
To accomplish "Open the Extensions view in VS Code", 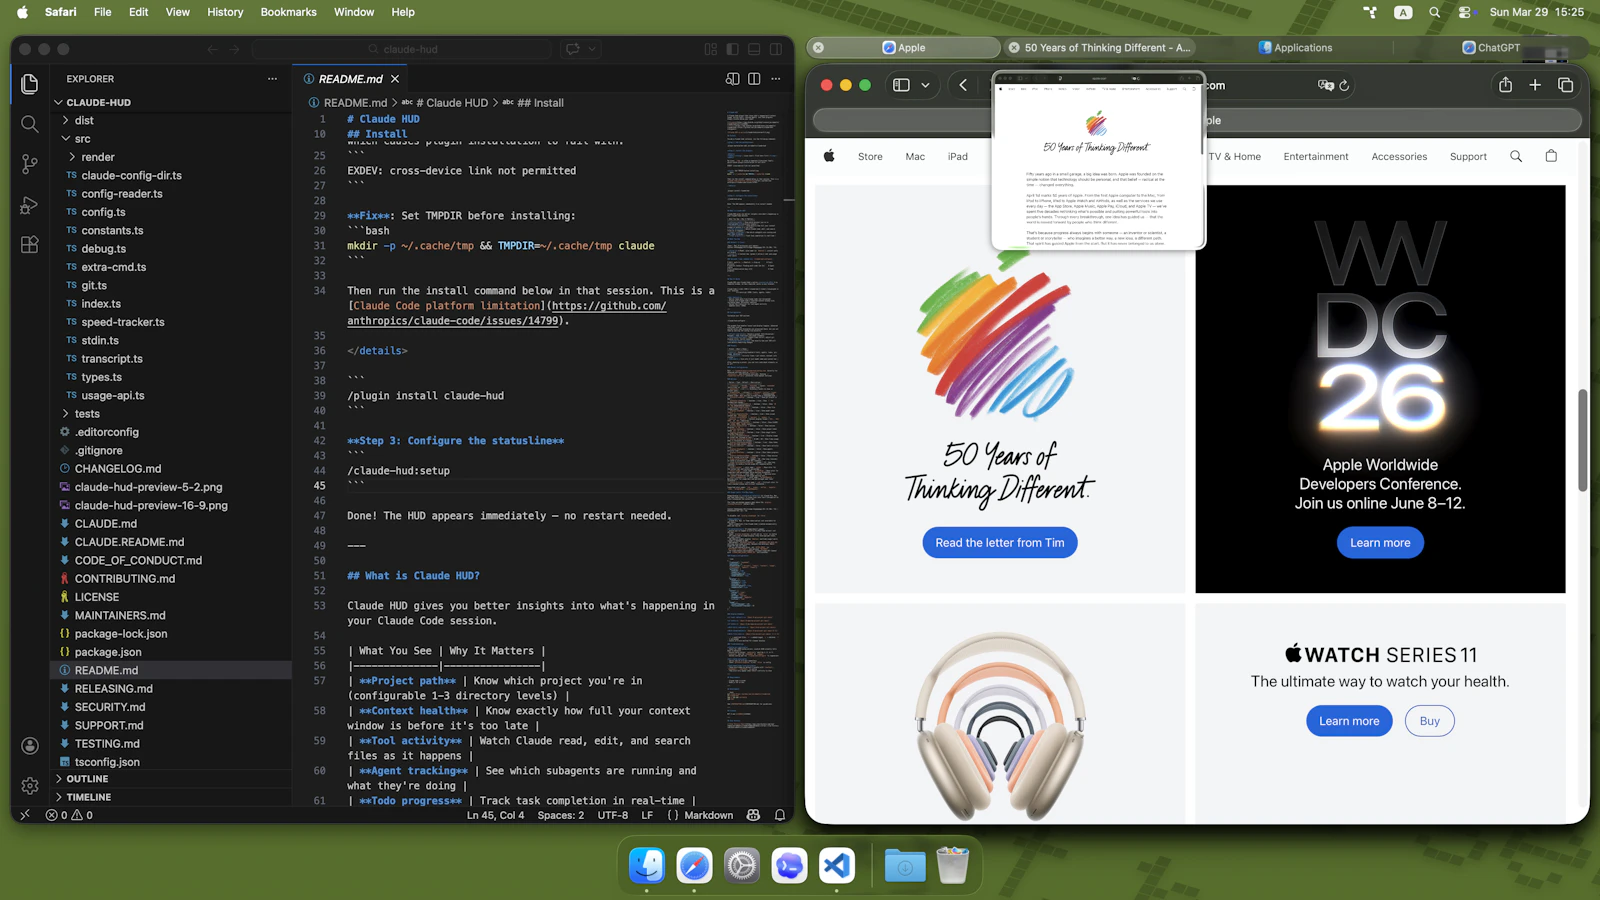I will 30,245.
